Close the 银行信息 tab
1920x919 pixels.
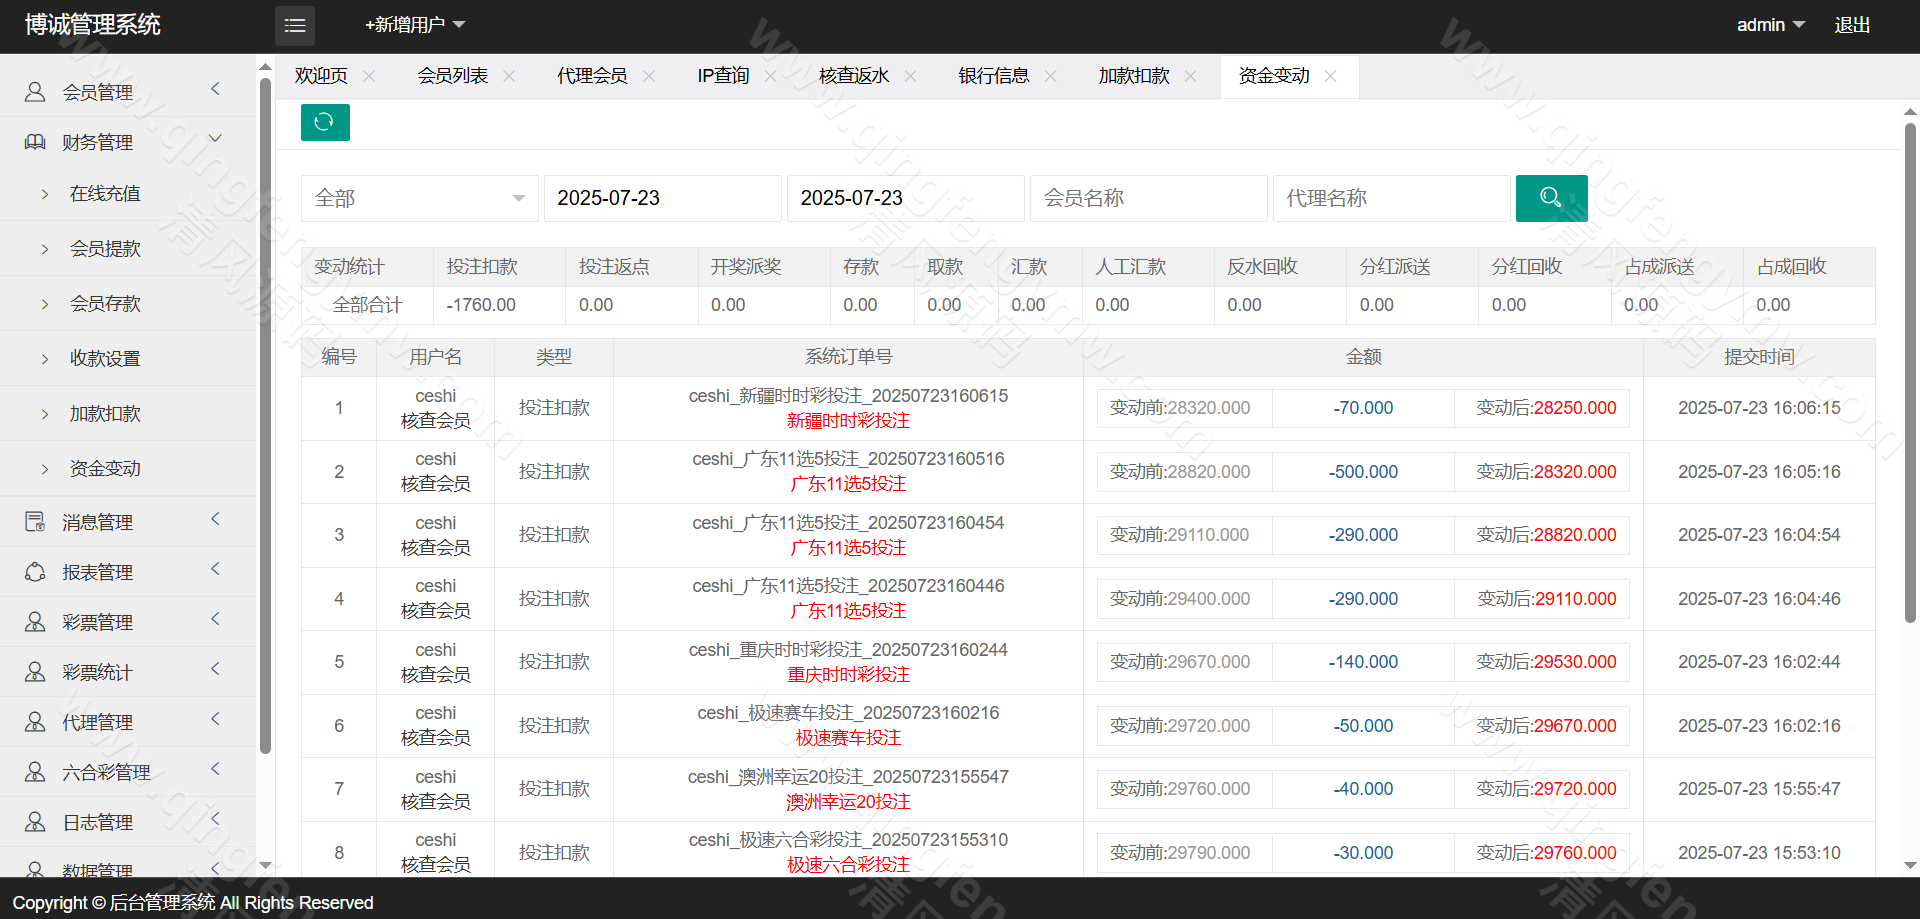click(1050, 76)
